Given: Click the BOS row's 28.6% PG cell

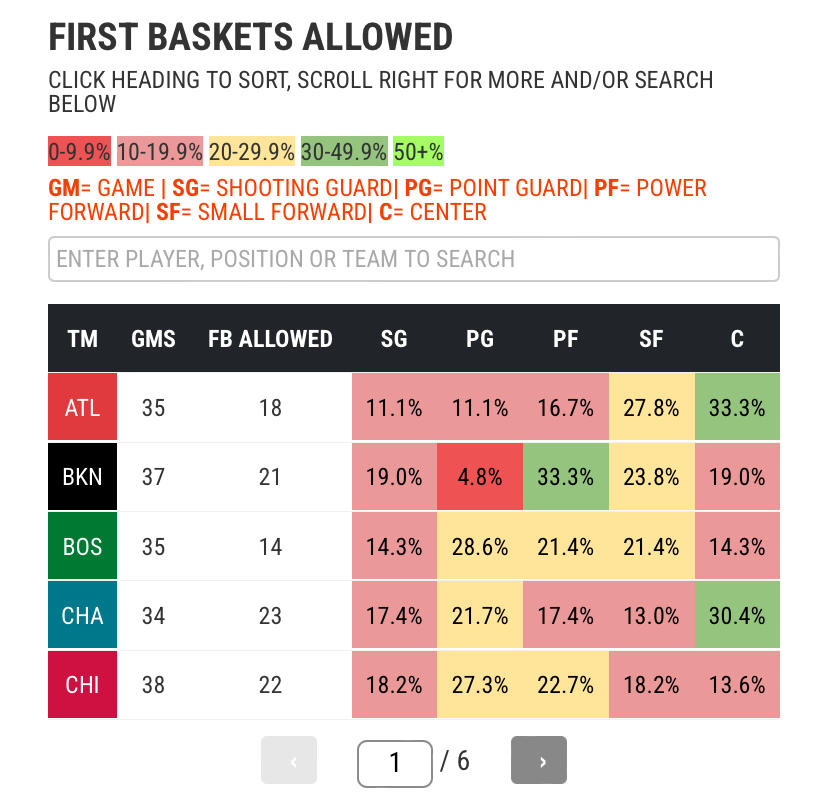Looking at the screenshot, I should click(480, 546).
